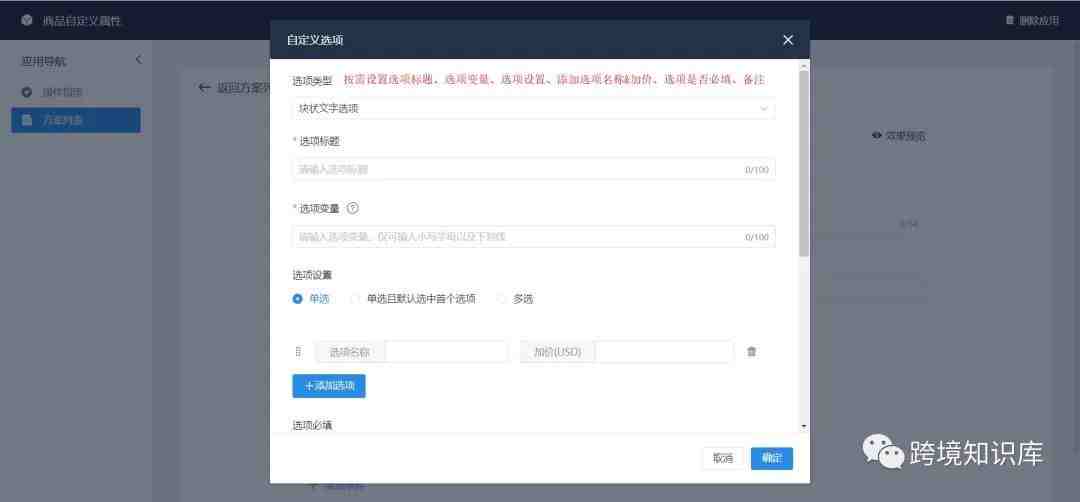Click the help icon beside 选项变量

(x=353, y=208)
